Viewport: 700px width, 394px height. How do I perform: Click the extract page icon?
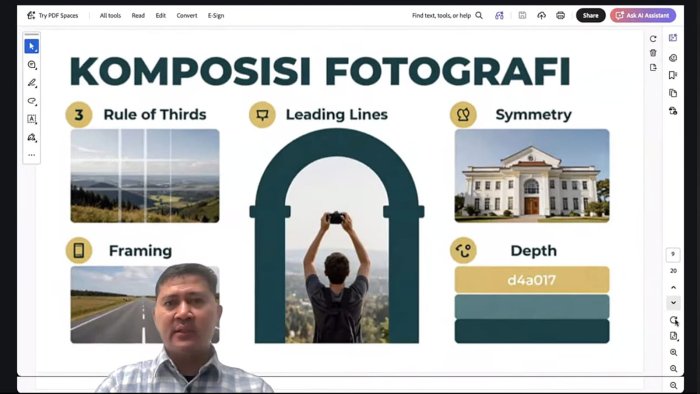pyautogui.click(x=653, y=67)
